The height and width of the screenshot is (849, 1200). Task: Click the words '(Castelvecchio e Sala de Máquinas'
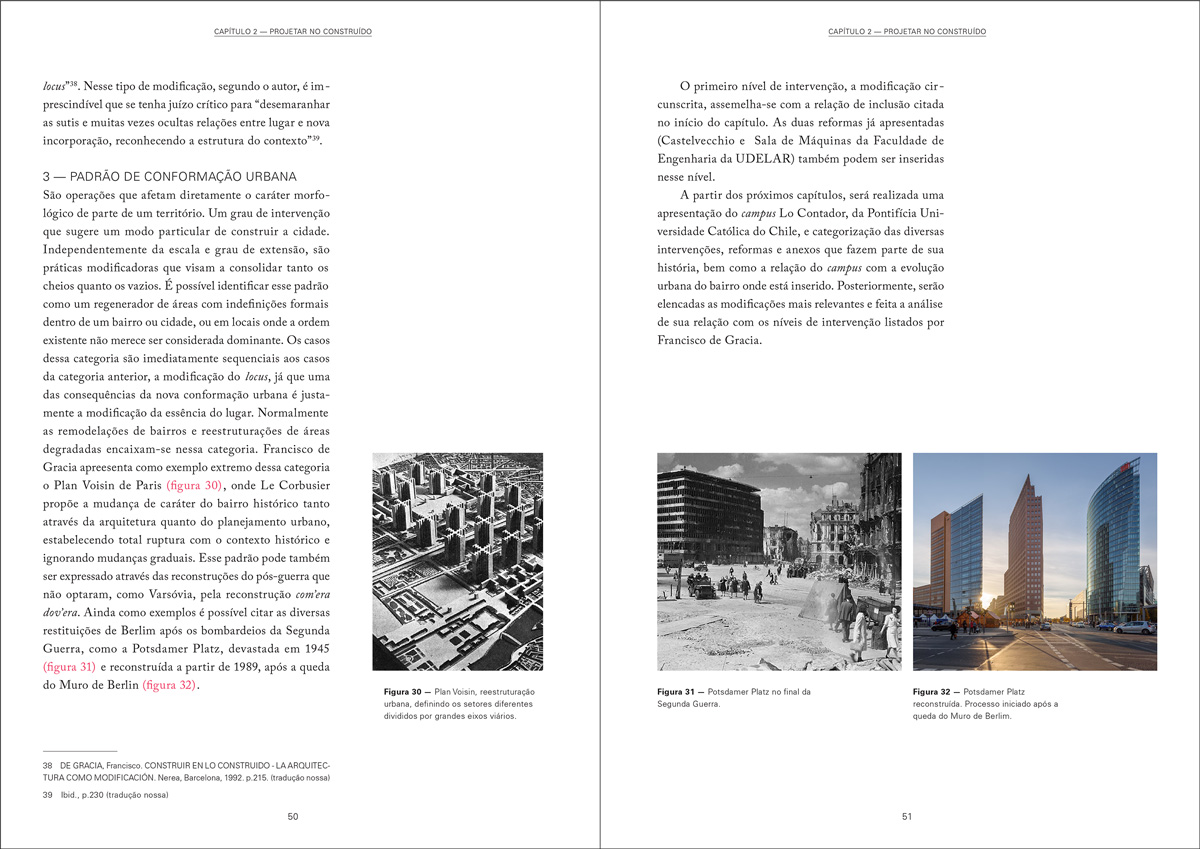coord(753,141)
